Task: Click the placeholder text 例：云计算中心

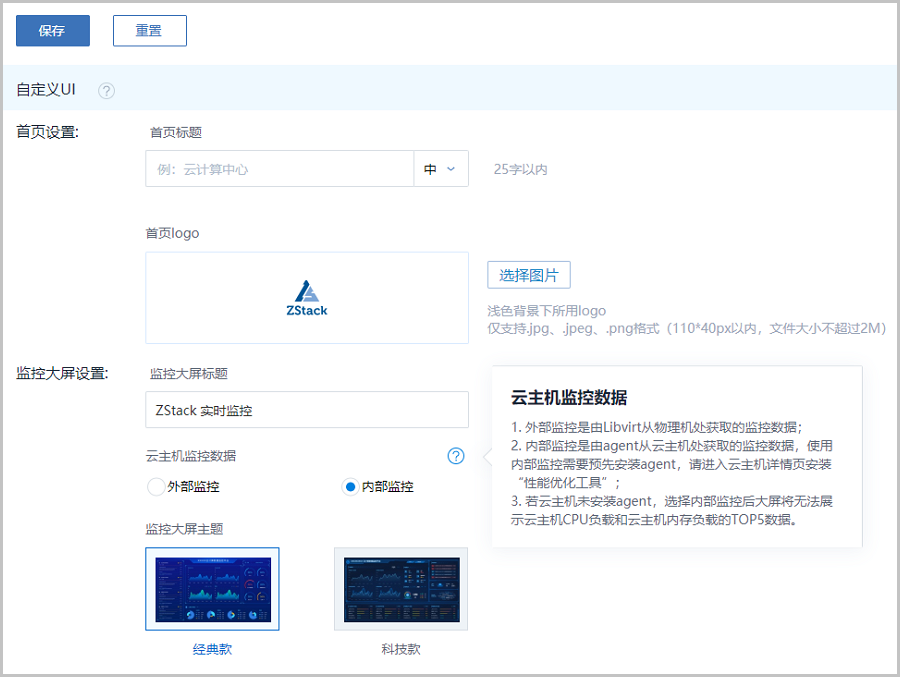Action: pos(219,168)
